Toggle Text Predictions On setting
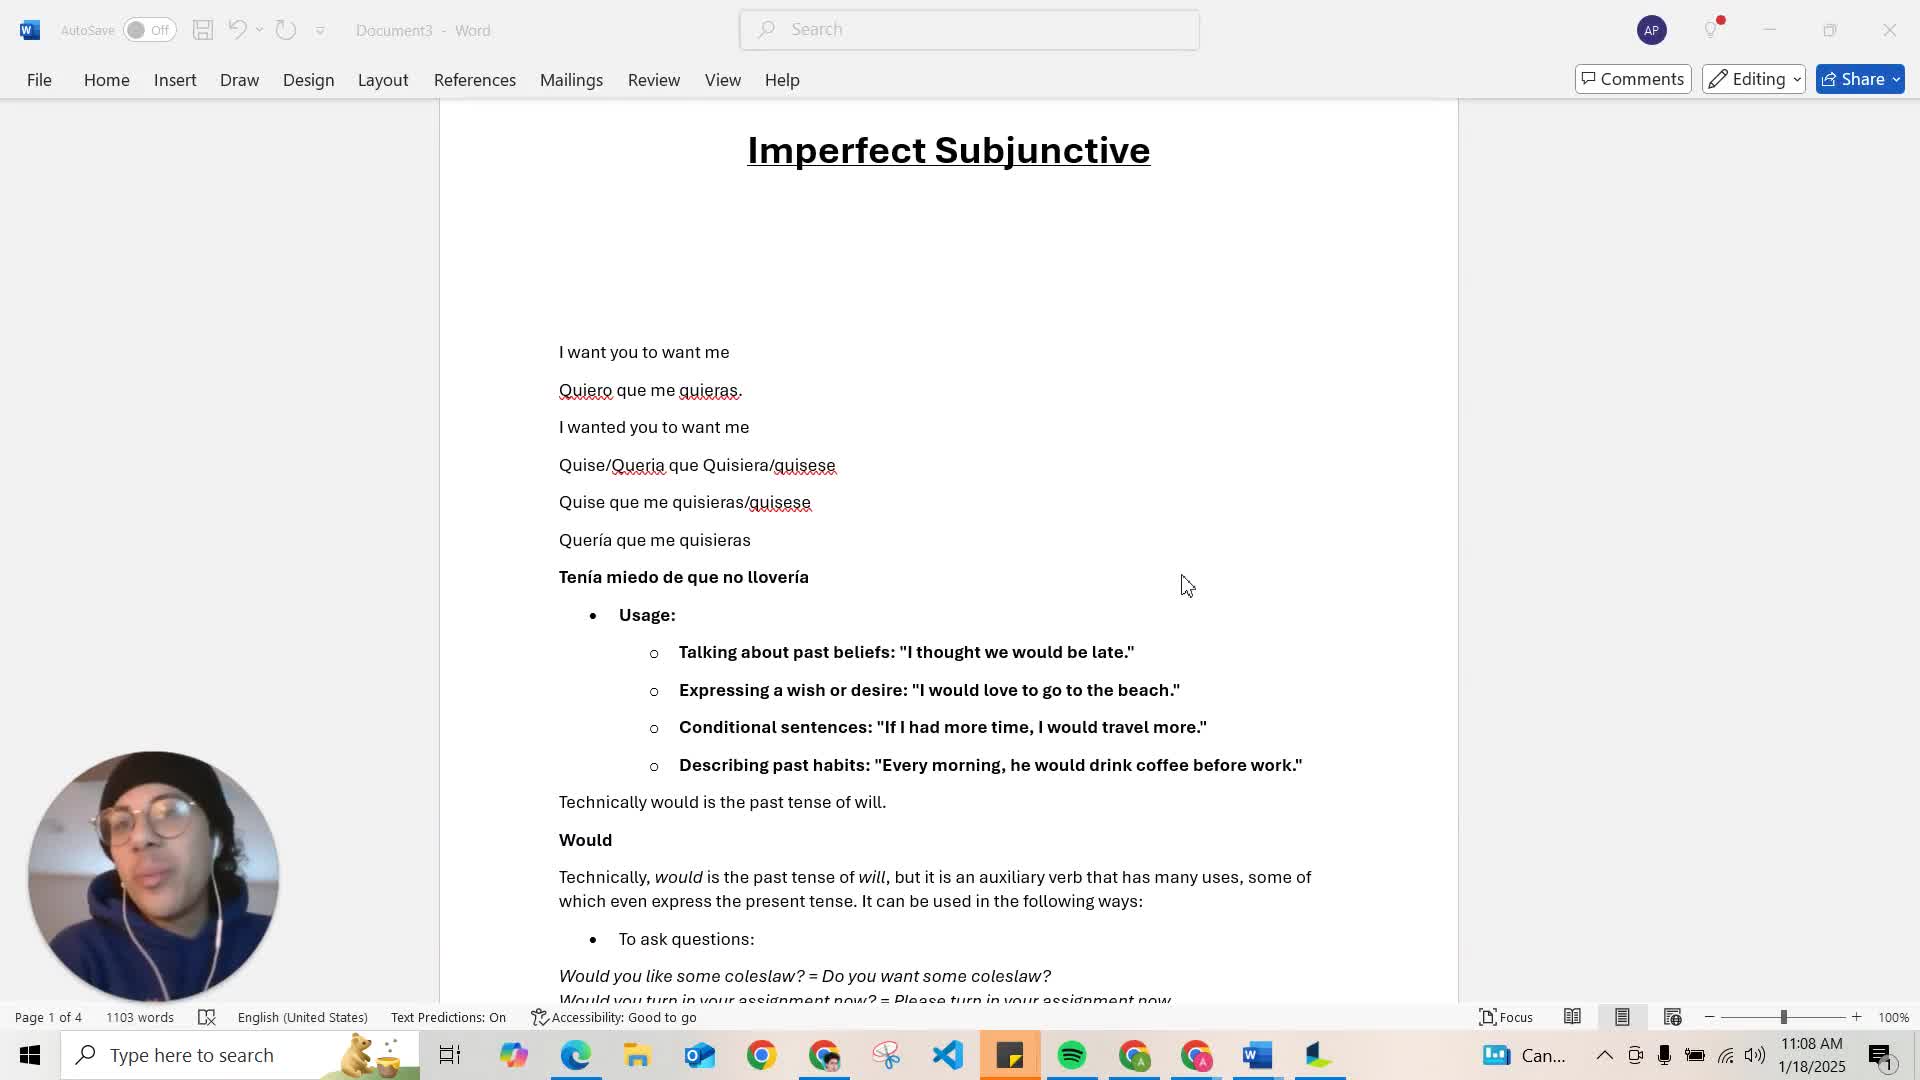1920x1080 pixels. pos(446,1017)
